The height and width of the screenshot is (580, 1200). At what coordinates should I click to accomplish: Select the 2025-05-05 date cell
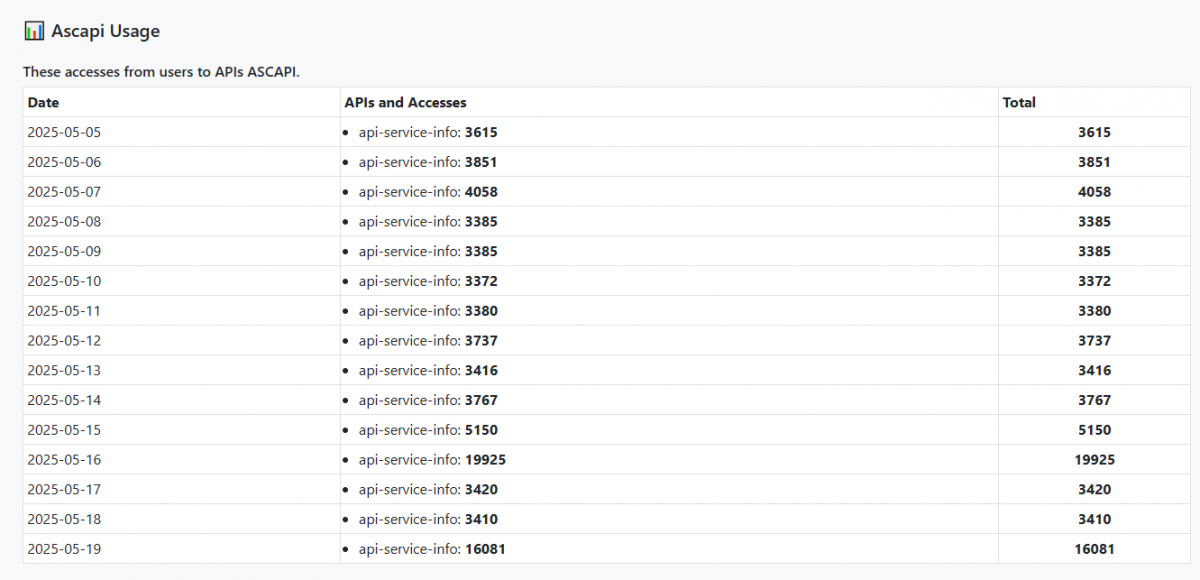coord(64,132)
